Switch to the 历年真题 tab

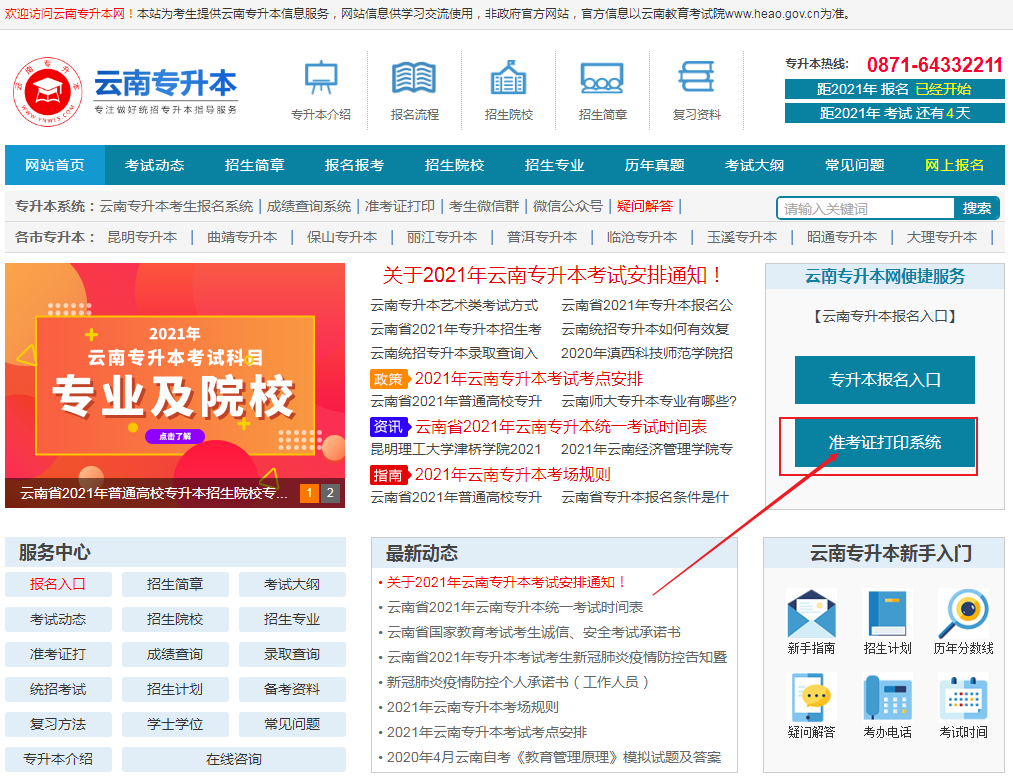pos(656,164)
